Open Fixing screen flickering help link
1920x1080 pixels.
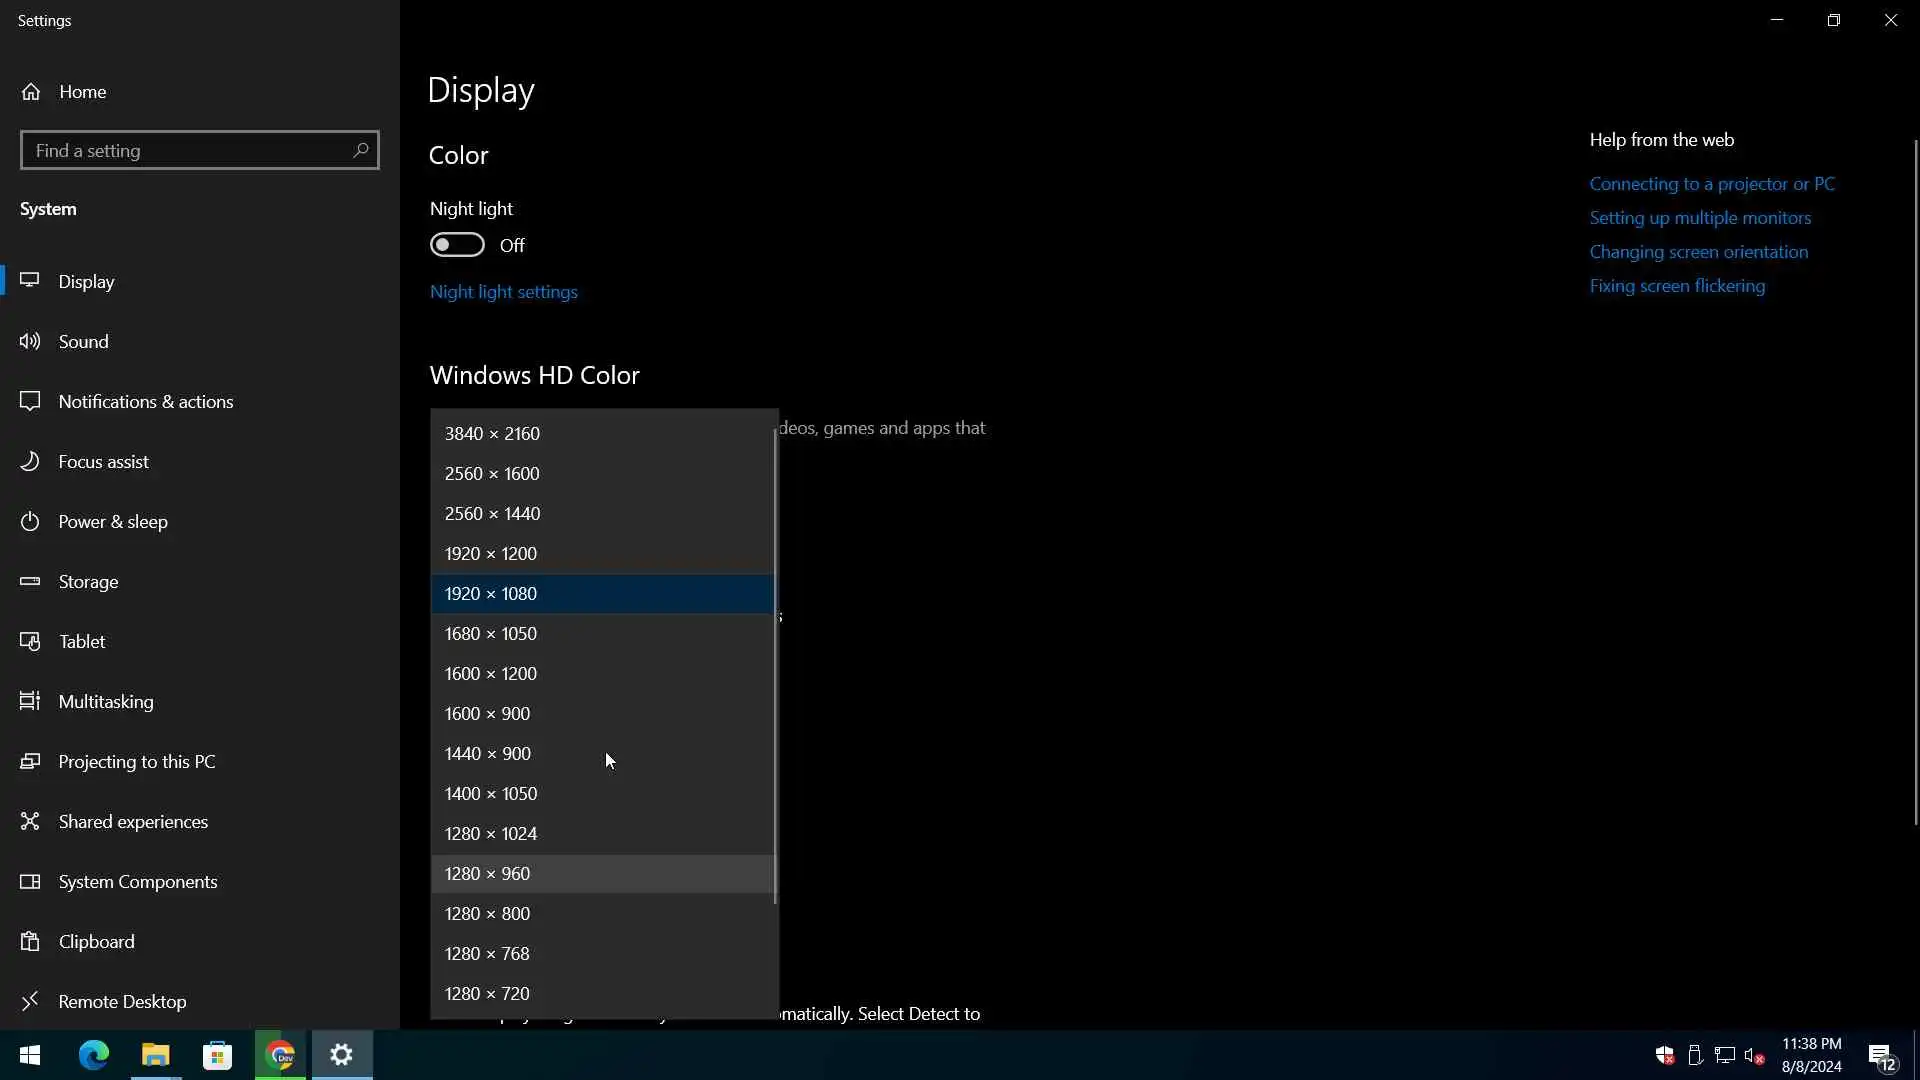point(1677,286)
